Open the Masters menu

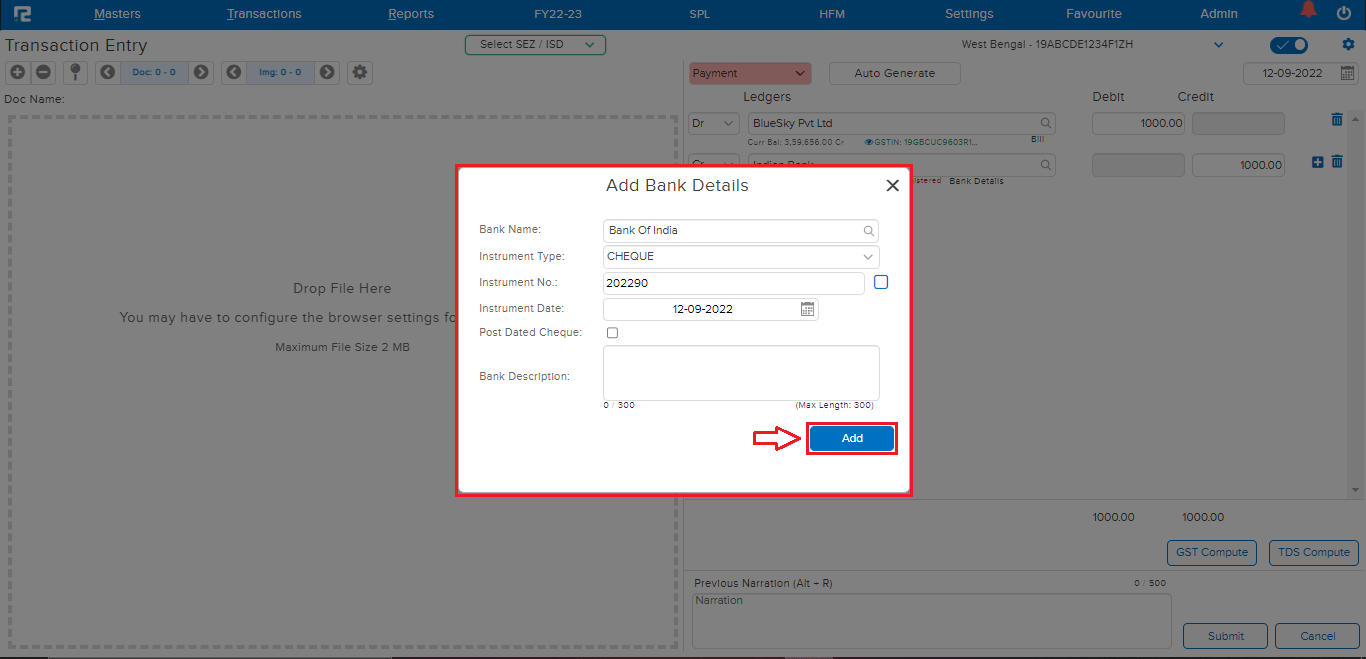pos(117,13)
